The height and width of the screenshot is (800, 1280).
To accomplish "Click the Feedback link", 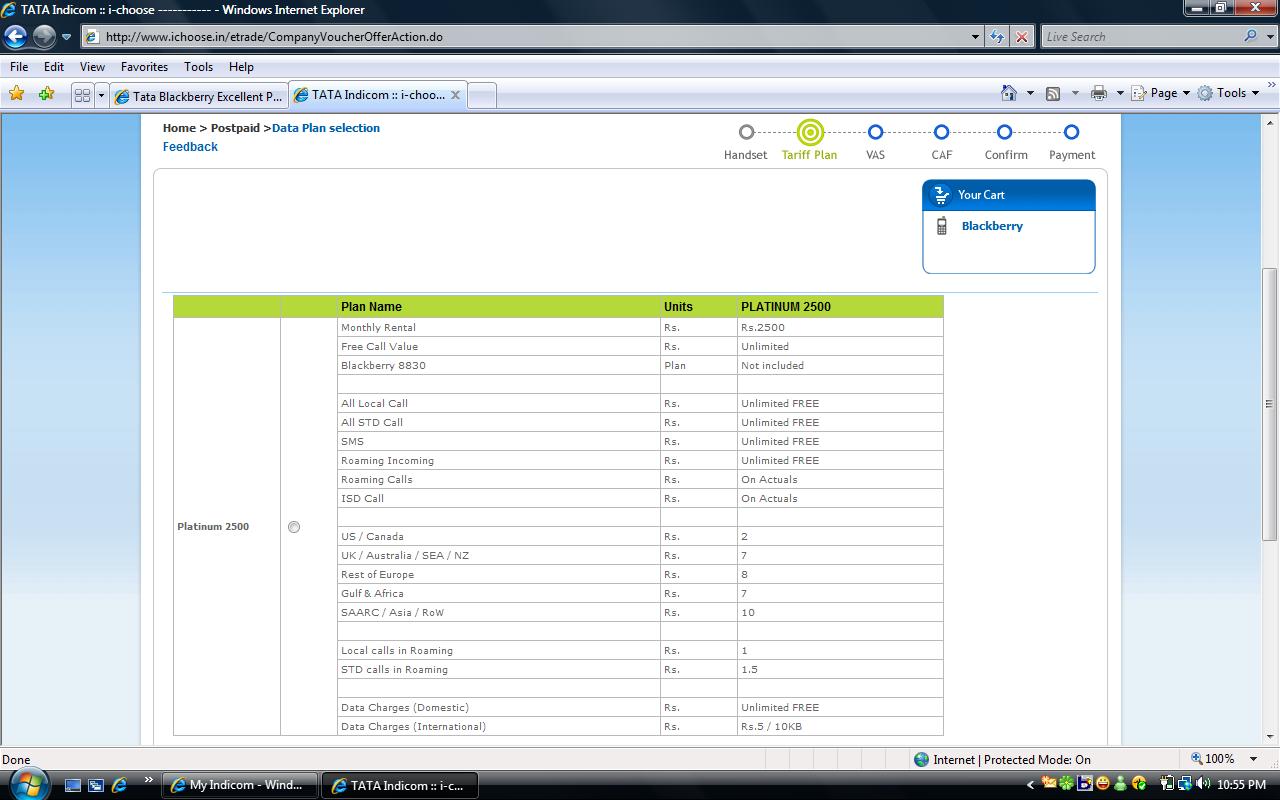I will 190,147.
